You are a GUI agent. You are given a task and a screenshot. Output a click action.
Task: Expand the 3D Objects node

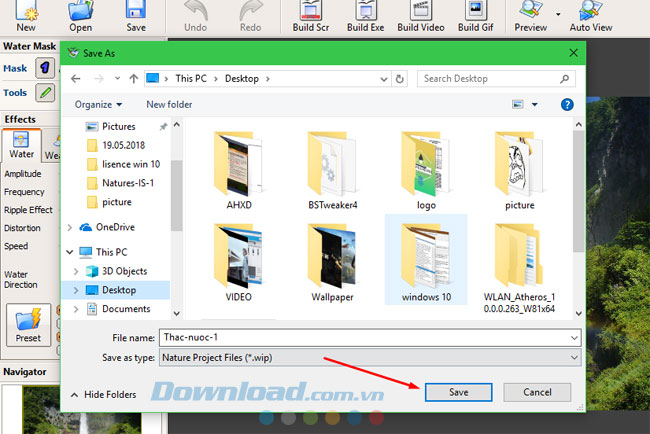pyautogui.click(x=76, y=271)
